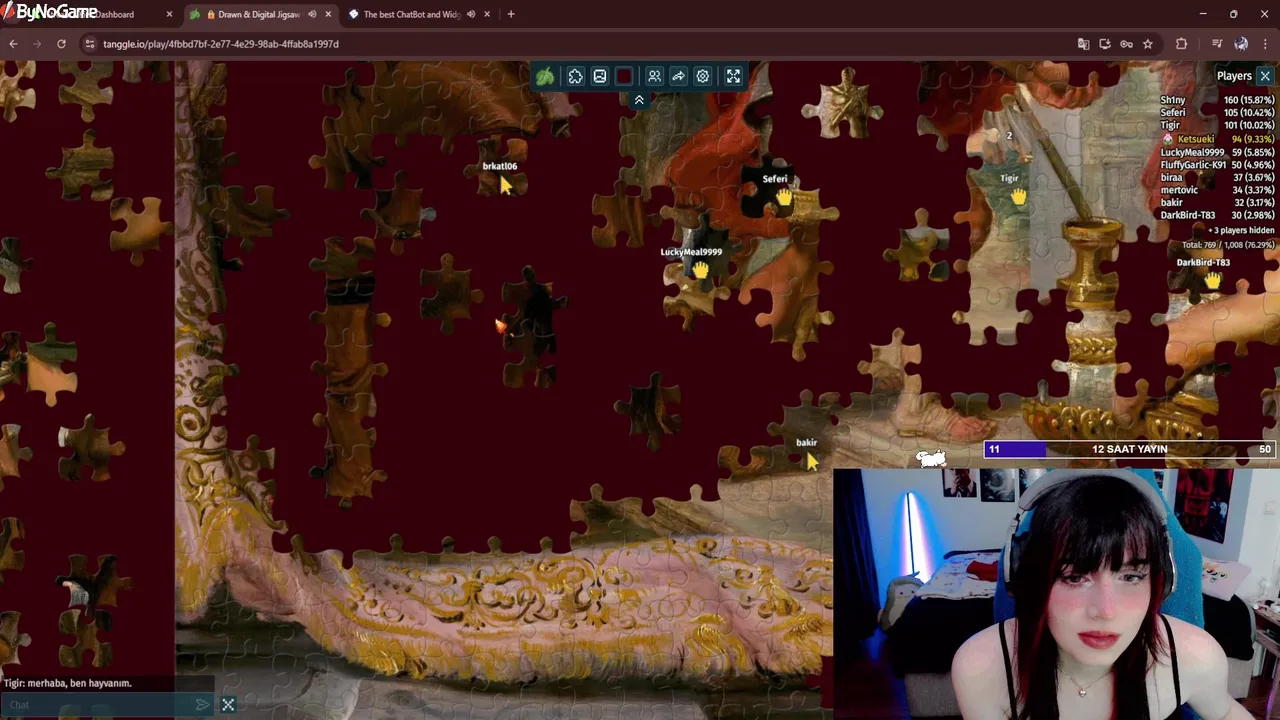
Task: Close the Dashboard browser tab
Action: pos(169,14)
